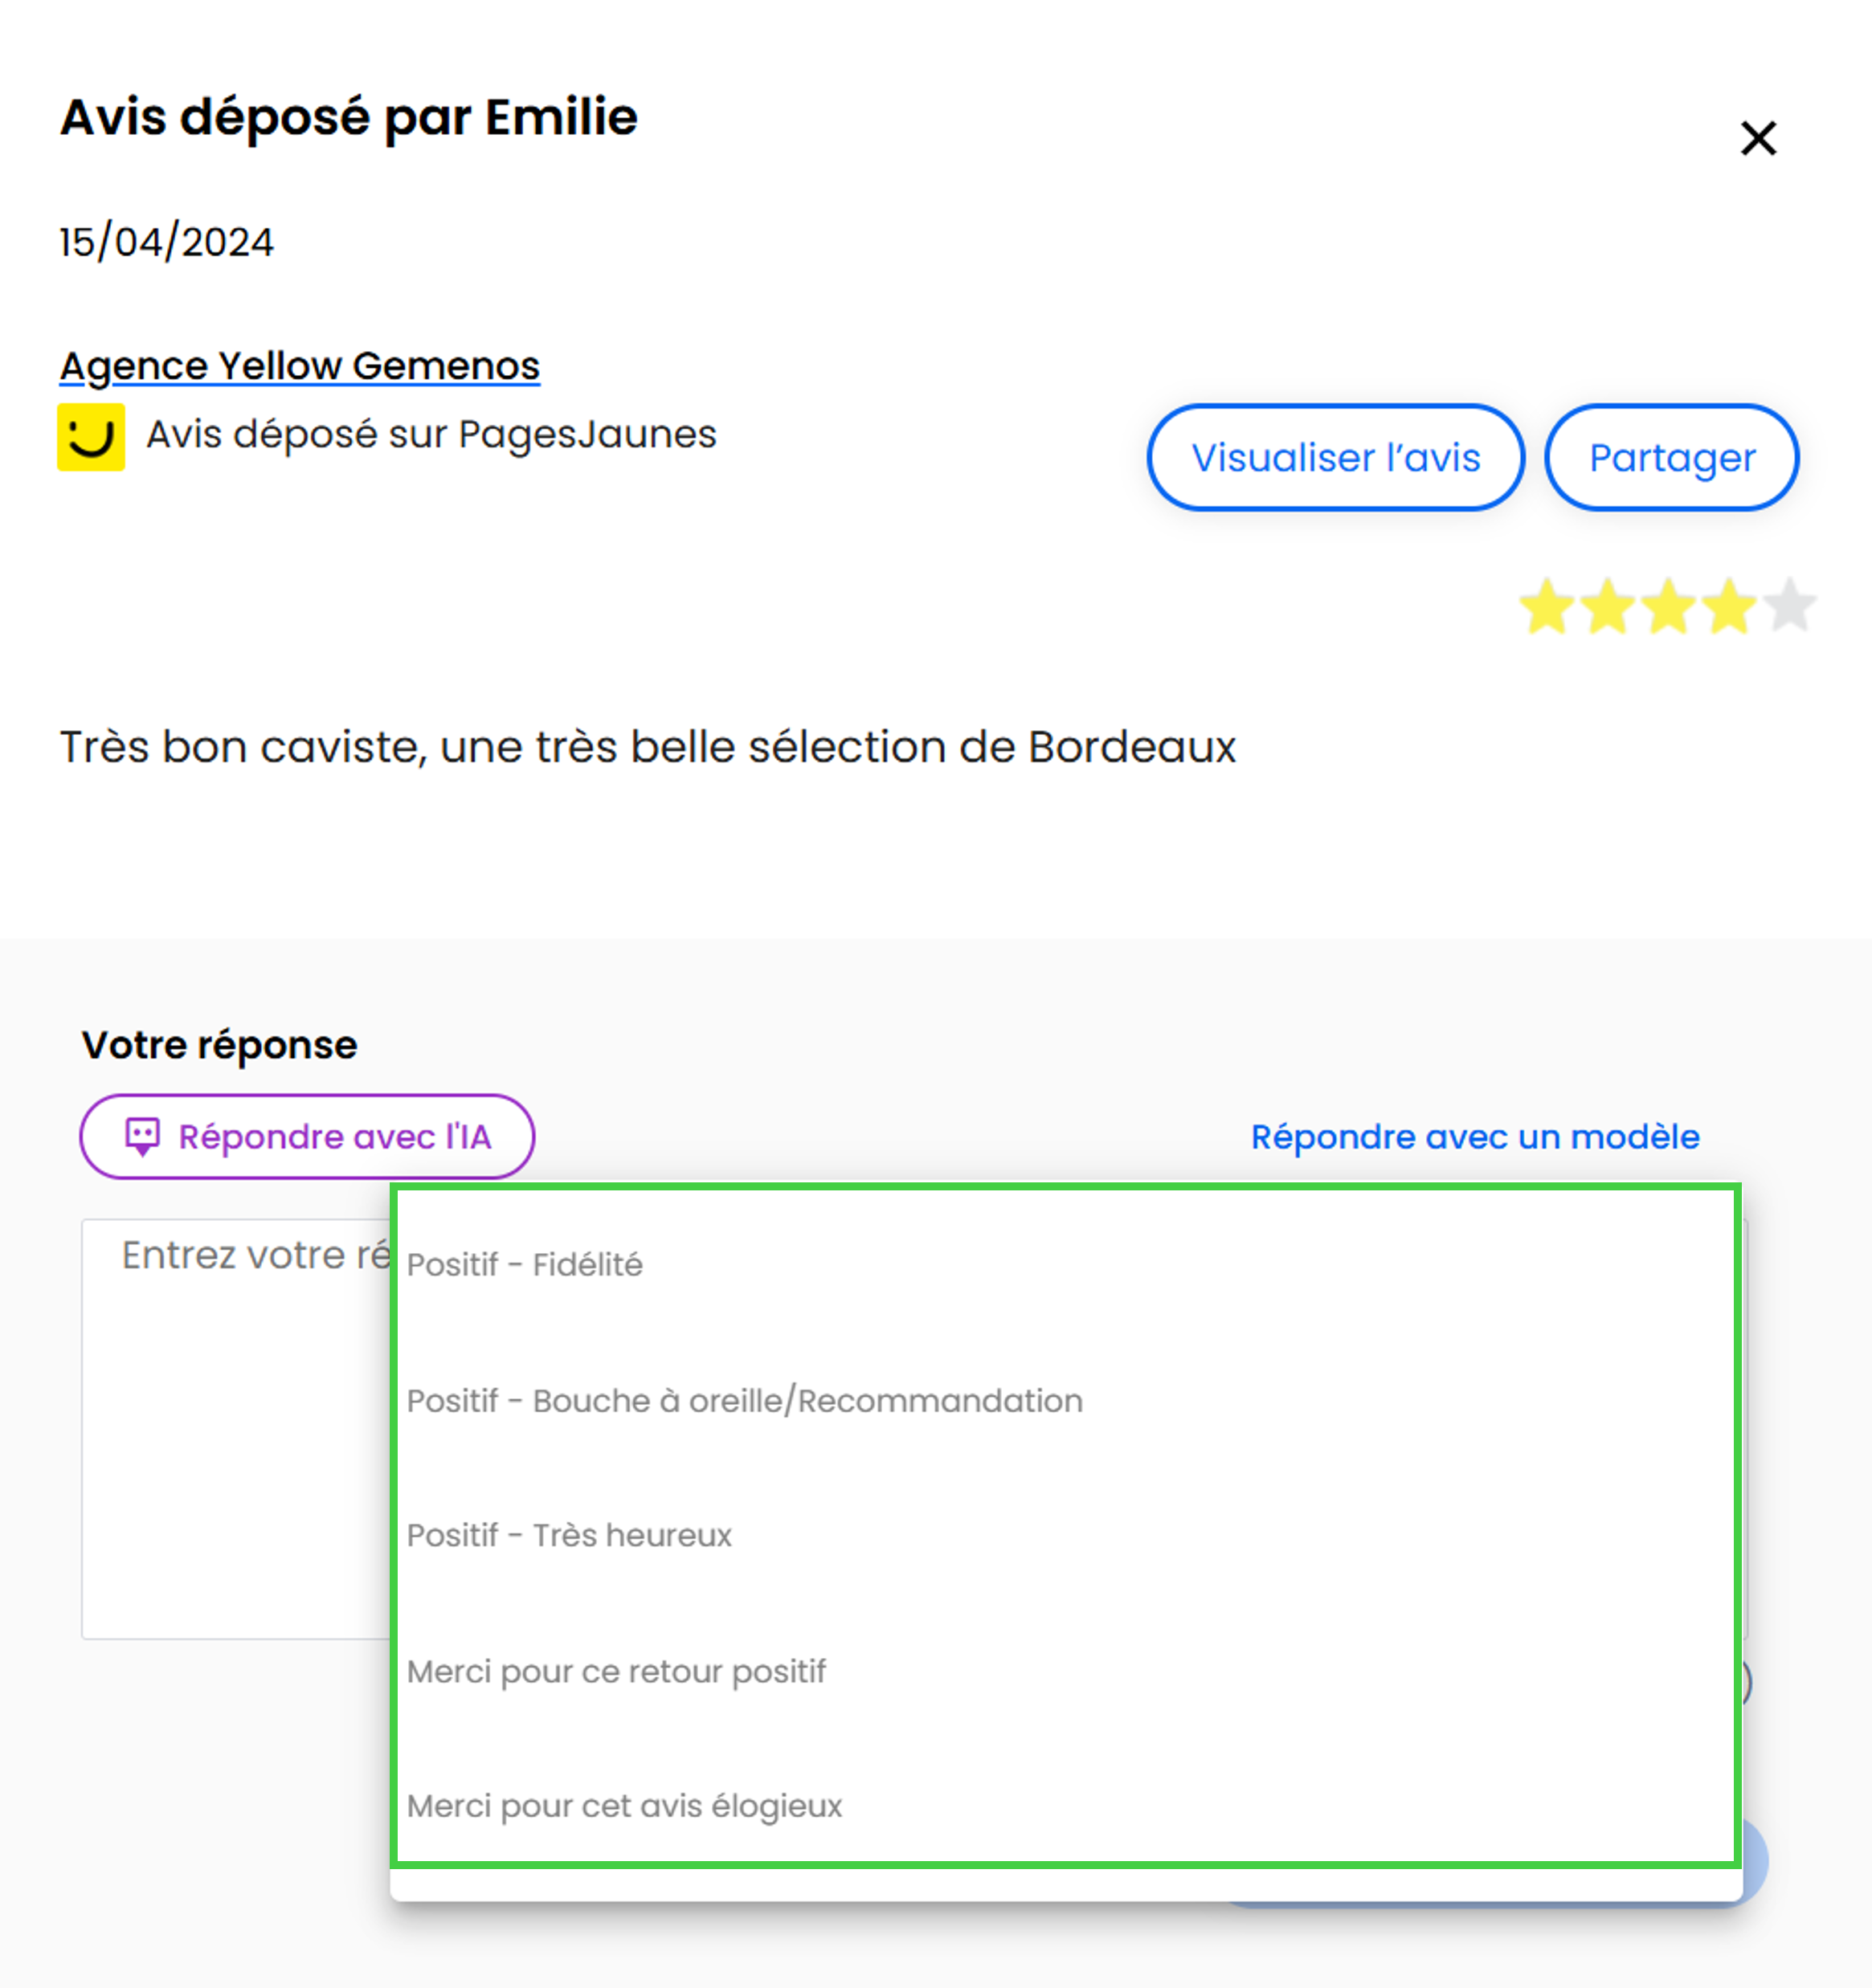Close the review dialog with the X
The image size is (1872, 1988).
click(1758, 138)
